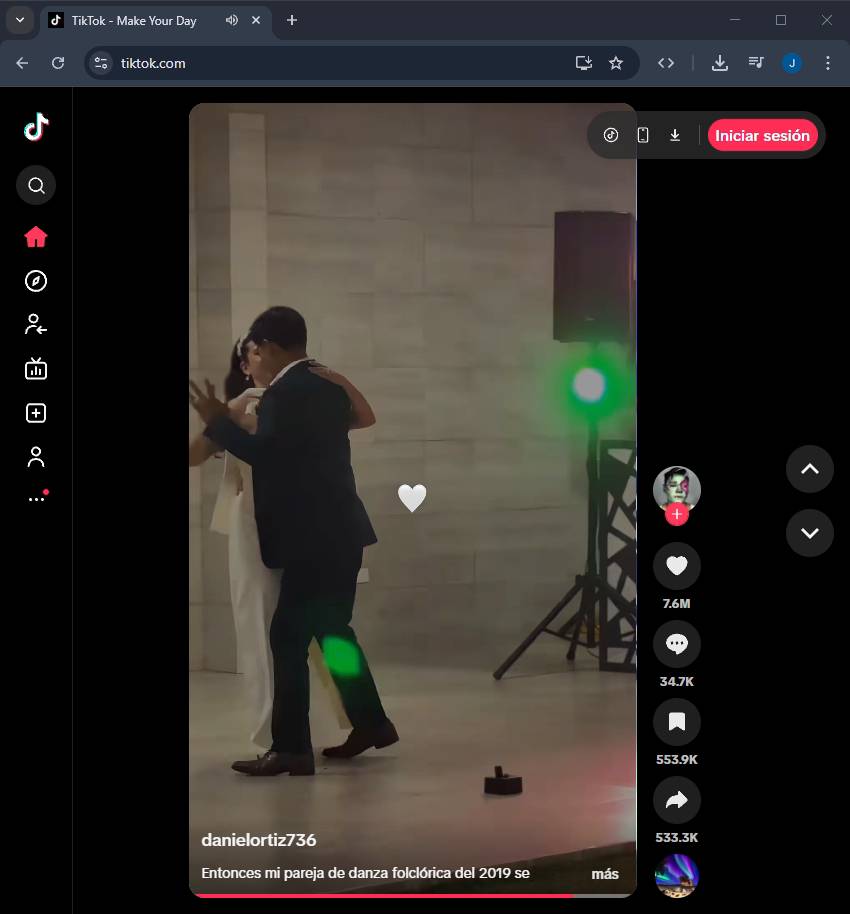Select the TikTok - Make Your Day tab
The width and height of the screenshot is (850, 914).
tap(134, 20)
